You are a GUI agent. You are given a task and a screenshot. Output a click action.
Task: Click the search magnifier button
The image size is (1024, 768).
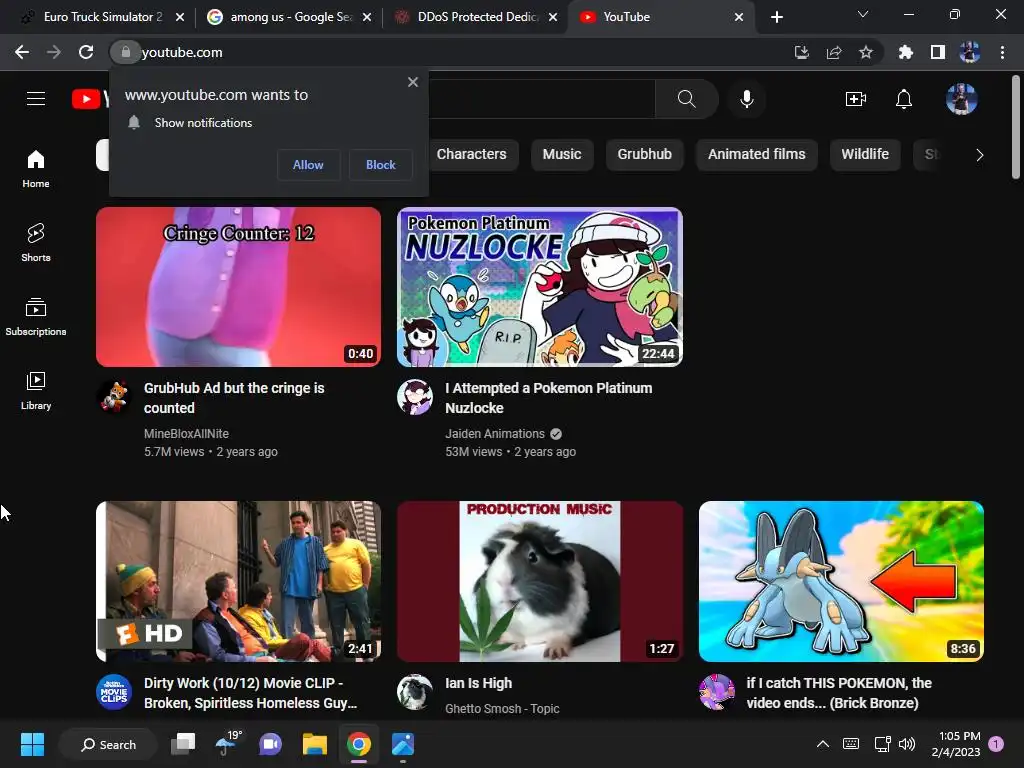pyautogui.click(x=686, y=99)
